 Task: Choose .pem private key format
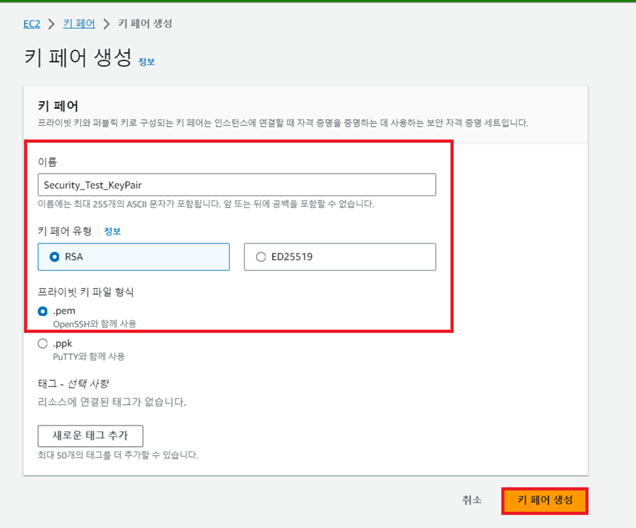click(43, 311)
